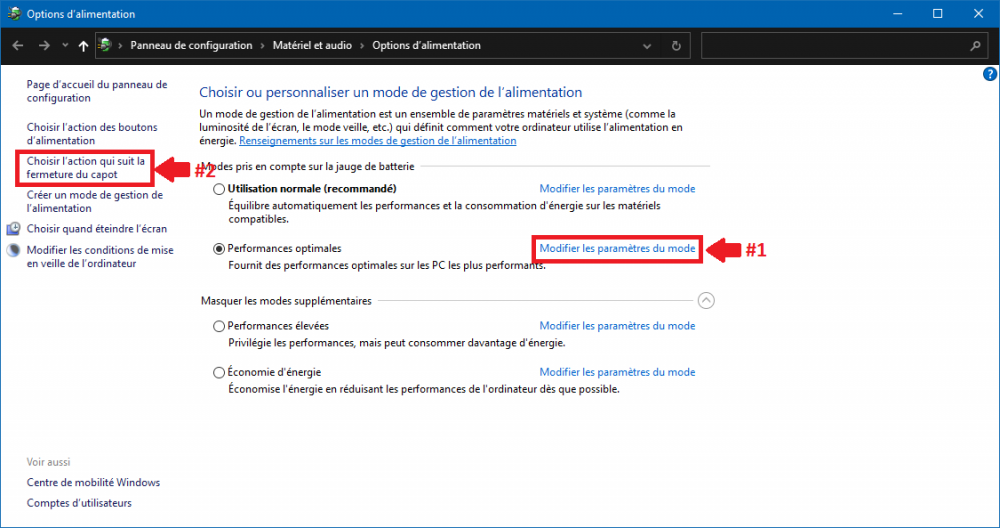Open Modifier les conditions de mise en veille

100,257
